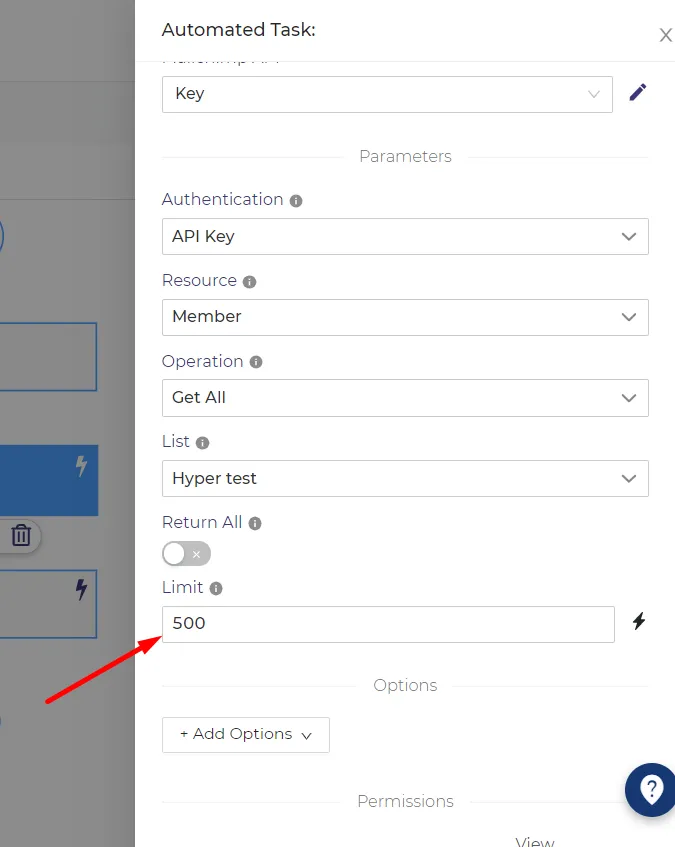Open the Authentication API Key dropdown
This screenshot has height=847, width=675.
pos(405,237)
